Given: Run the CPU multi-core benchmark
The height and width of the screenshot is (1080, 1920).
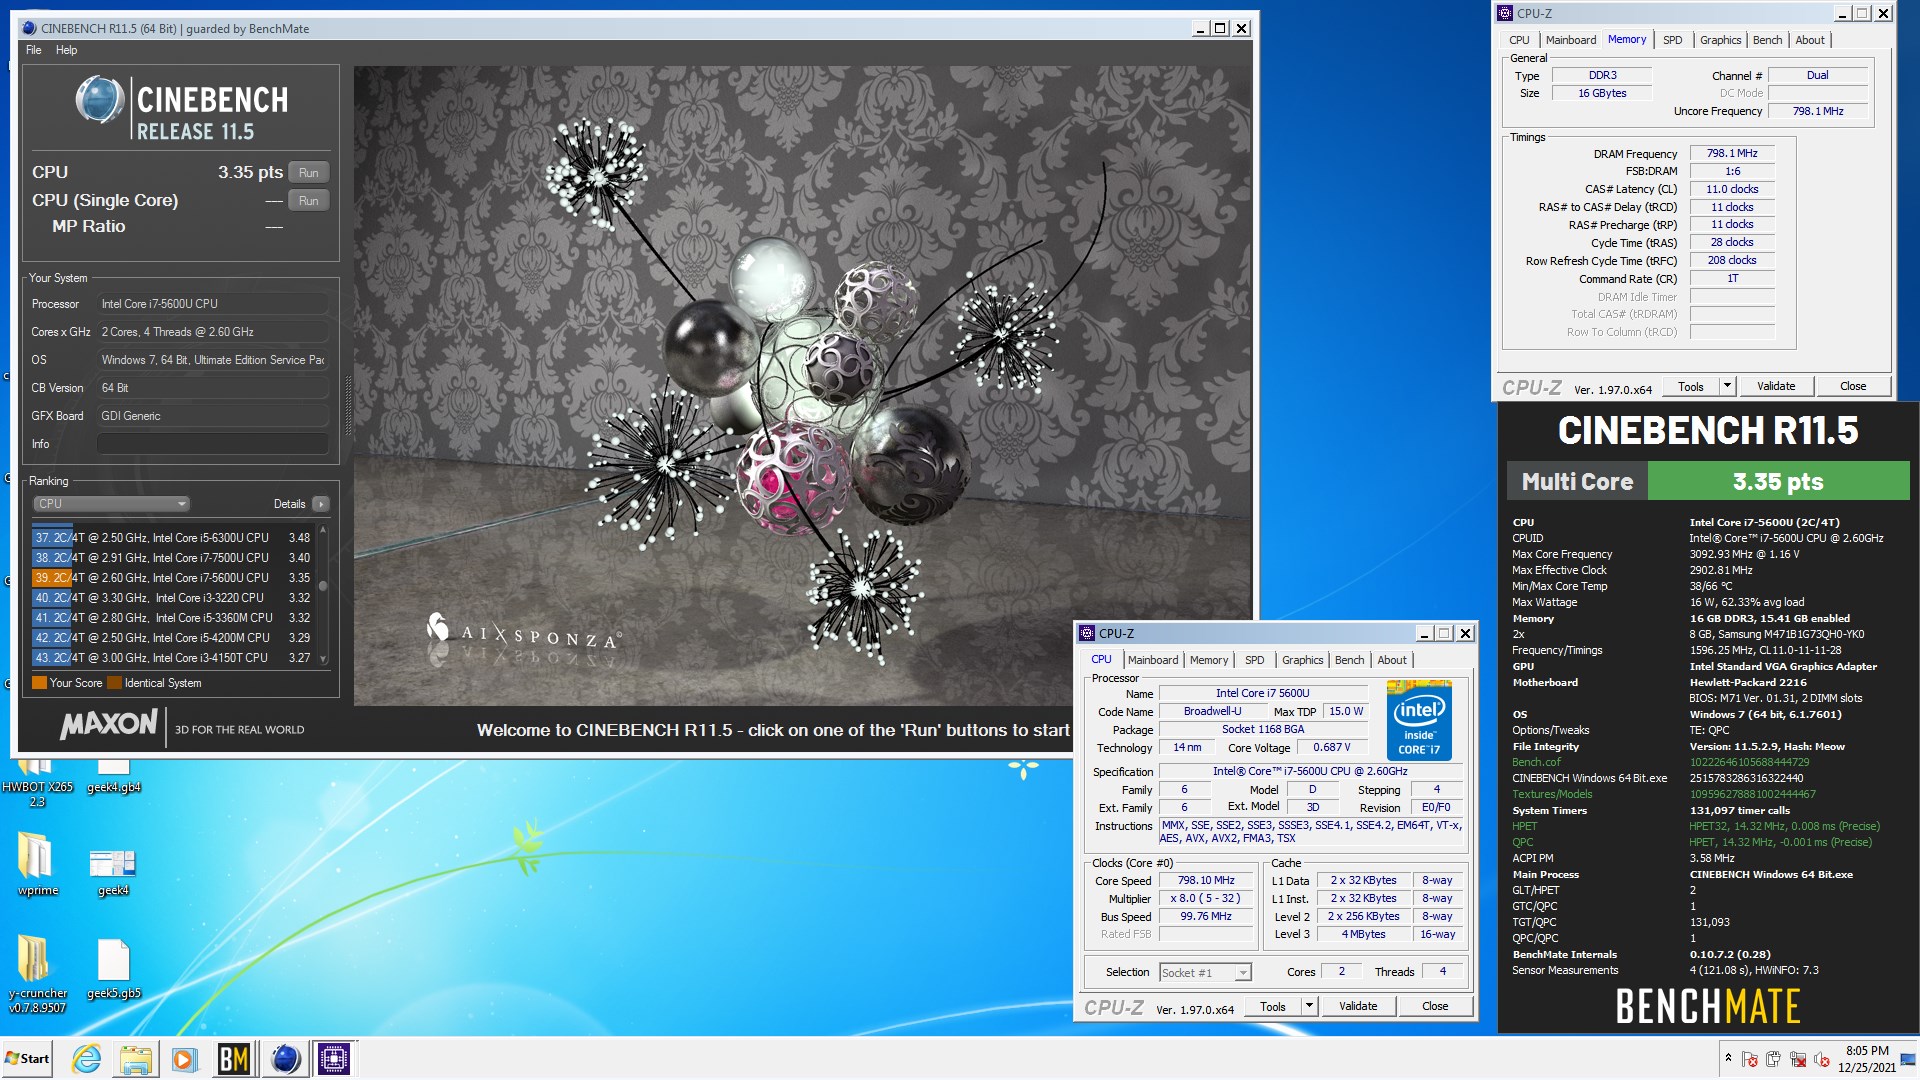Looking at the screenshot, I should (x=309, y=173).
